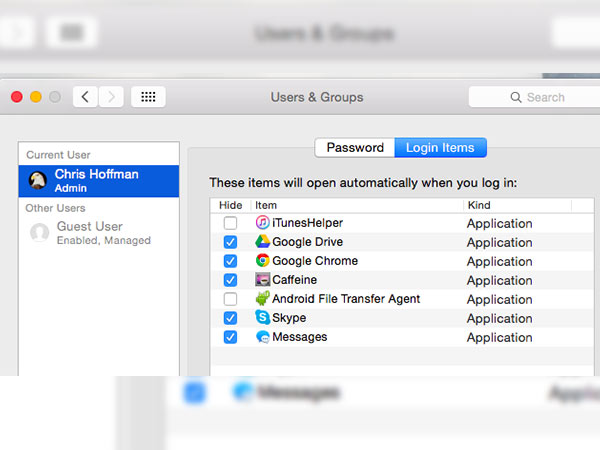Image resolution: width=600 pixels, height=450 pixels.
Task: Select Chris Hoffman Admin user
Action: [x=99, y=181]
